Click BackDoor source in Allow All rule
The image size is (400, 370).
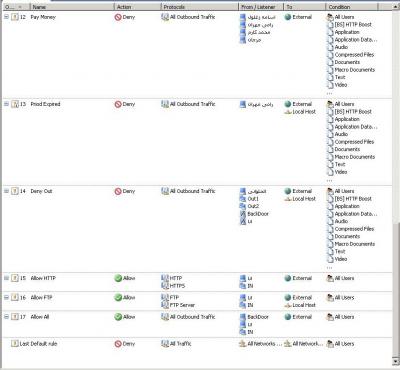[258, 317]
